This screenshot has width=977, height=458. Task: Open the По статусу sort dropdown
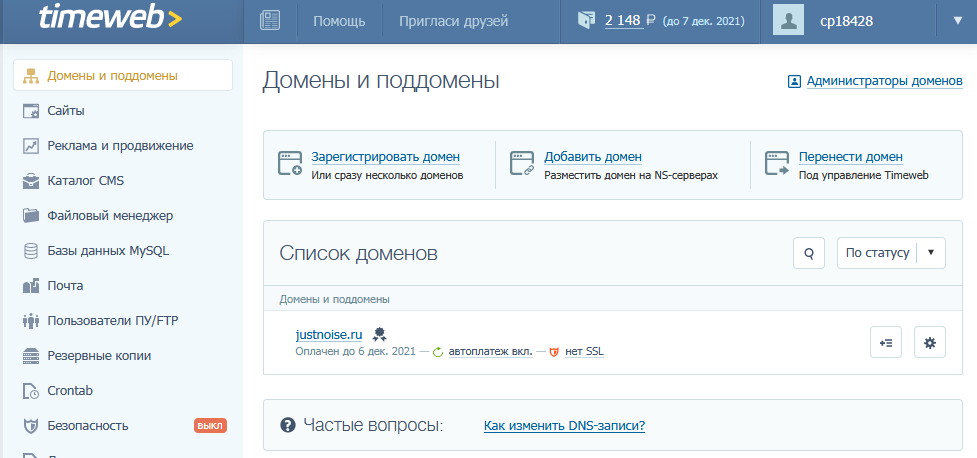click(891, 253)
